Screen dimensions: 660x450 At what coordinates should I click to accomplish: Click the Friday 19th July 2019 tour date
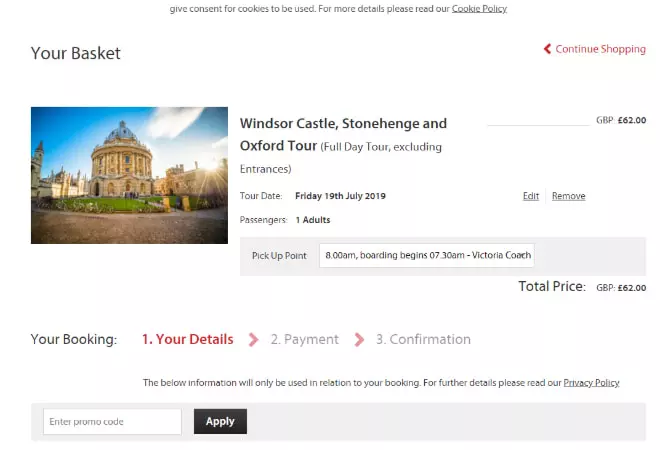point(340,196)
